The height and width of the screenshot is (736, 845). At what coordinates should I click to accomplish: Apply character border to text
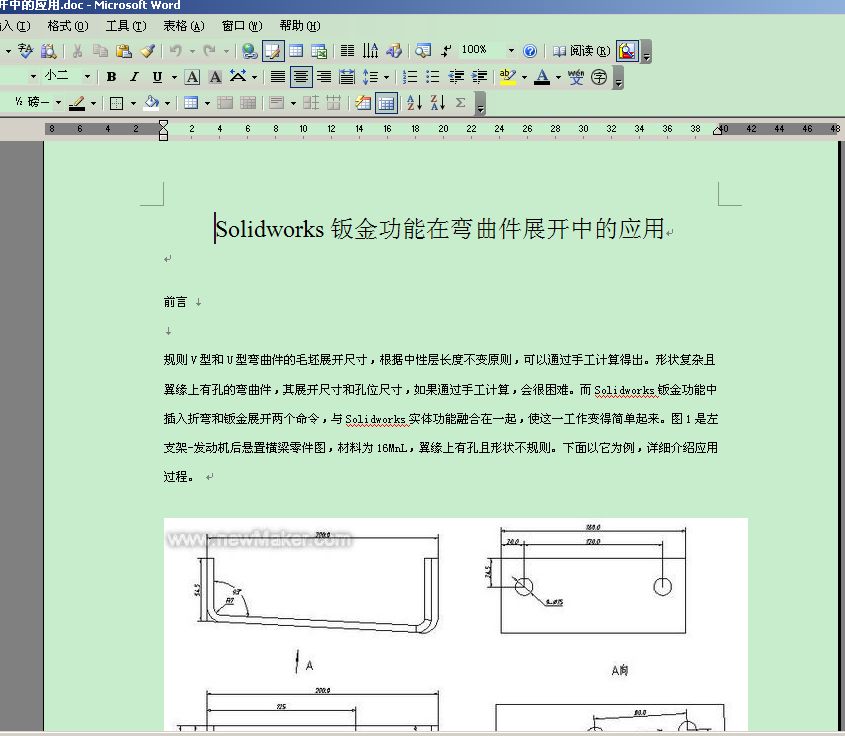(192, 77)
